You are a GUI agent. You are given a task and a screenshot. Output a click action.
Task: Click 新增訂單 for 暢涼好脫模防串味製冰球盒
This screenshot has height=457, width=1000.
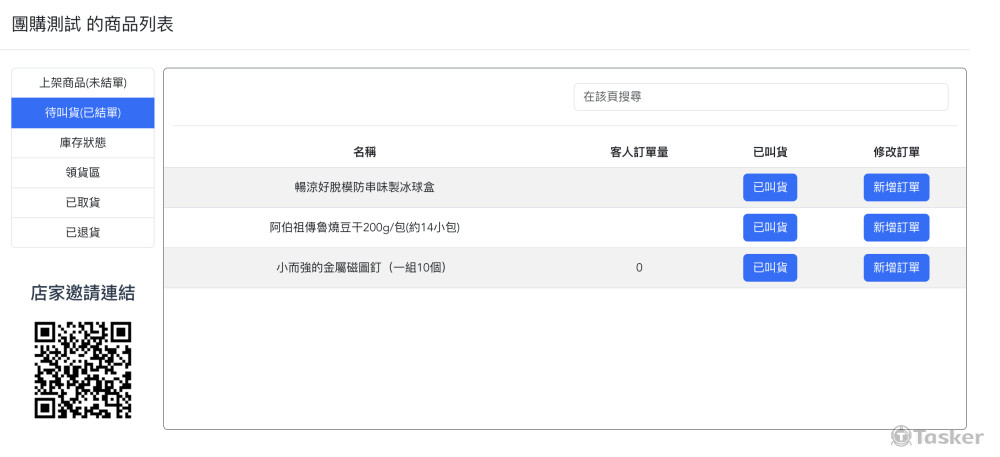click(x=896, y=188)
